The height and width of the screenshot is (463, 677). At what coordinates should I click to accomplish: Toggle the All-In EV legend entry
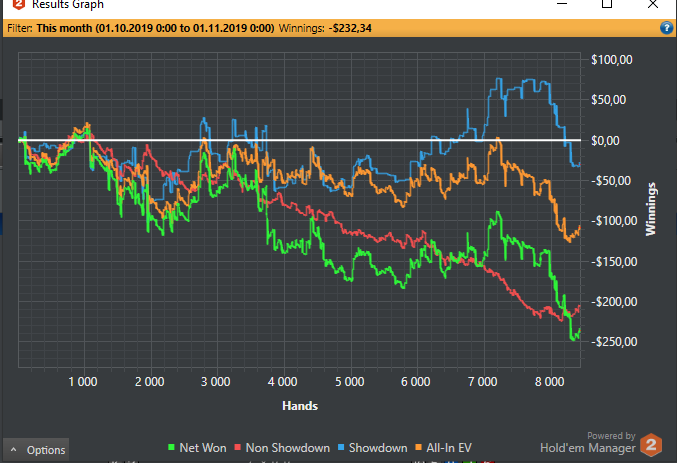(x=443, y=448)
